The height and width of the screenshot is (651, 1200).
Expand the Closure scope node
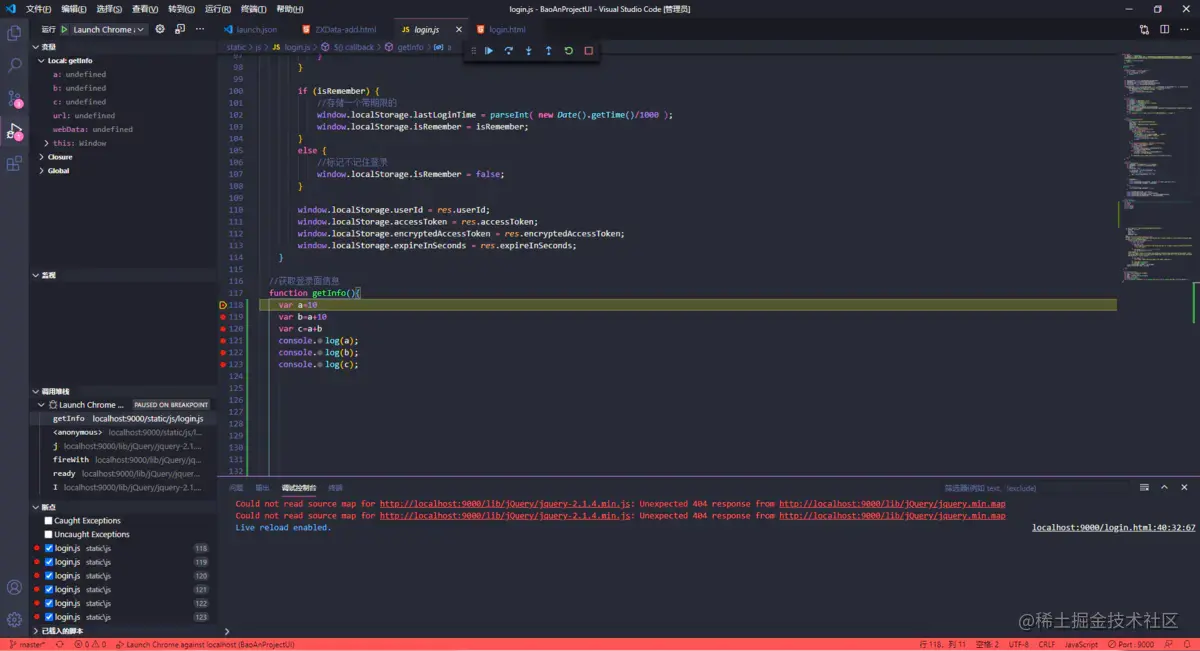(x=59, y=157)
